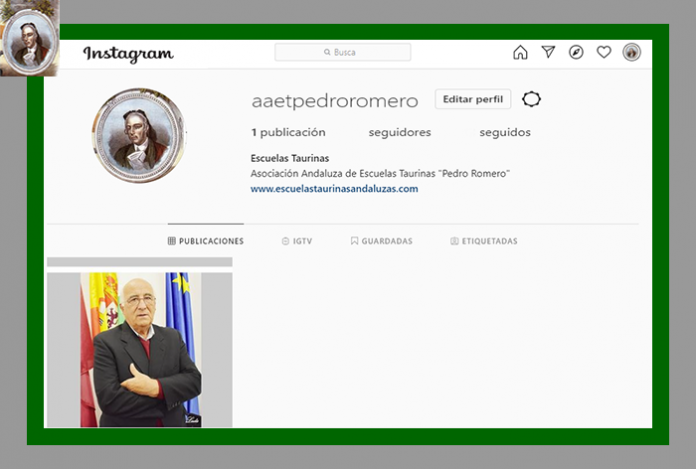The image size is (696, 469).
Task: Open settings gear next to Editar perfil
Action: 531,99
